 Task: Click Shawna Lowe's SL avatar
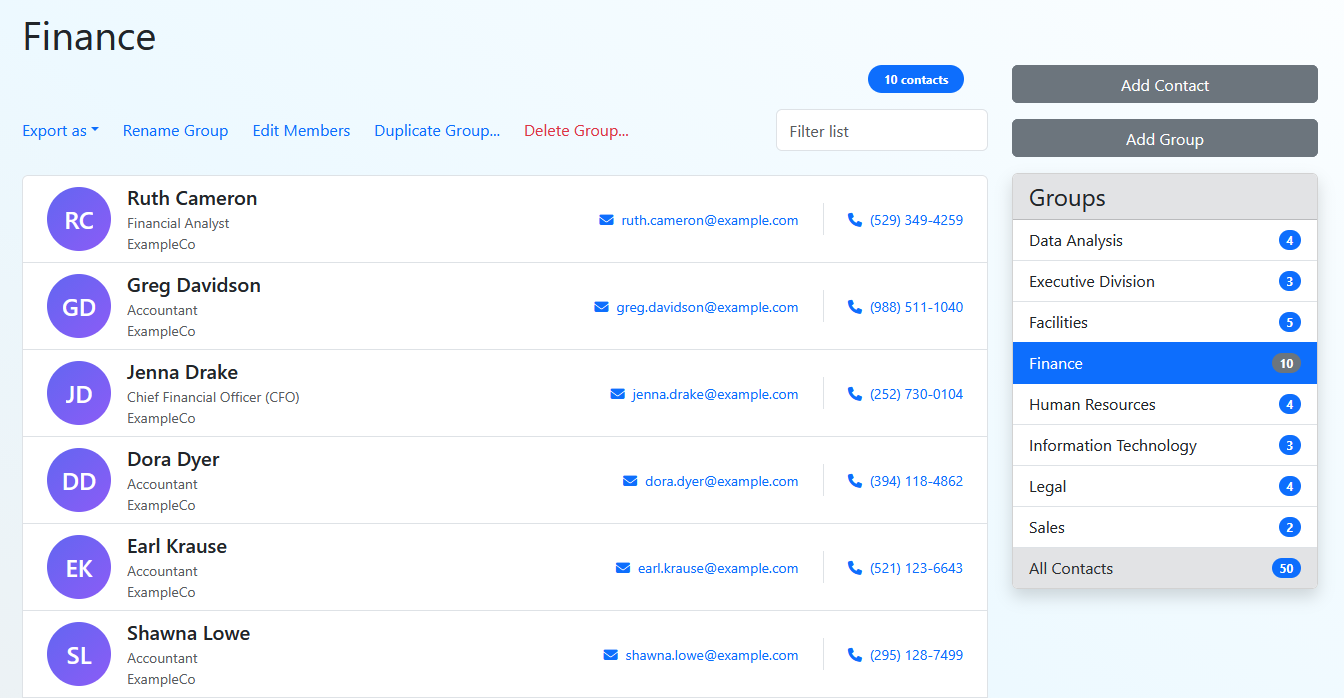pos(79,654)
